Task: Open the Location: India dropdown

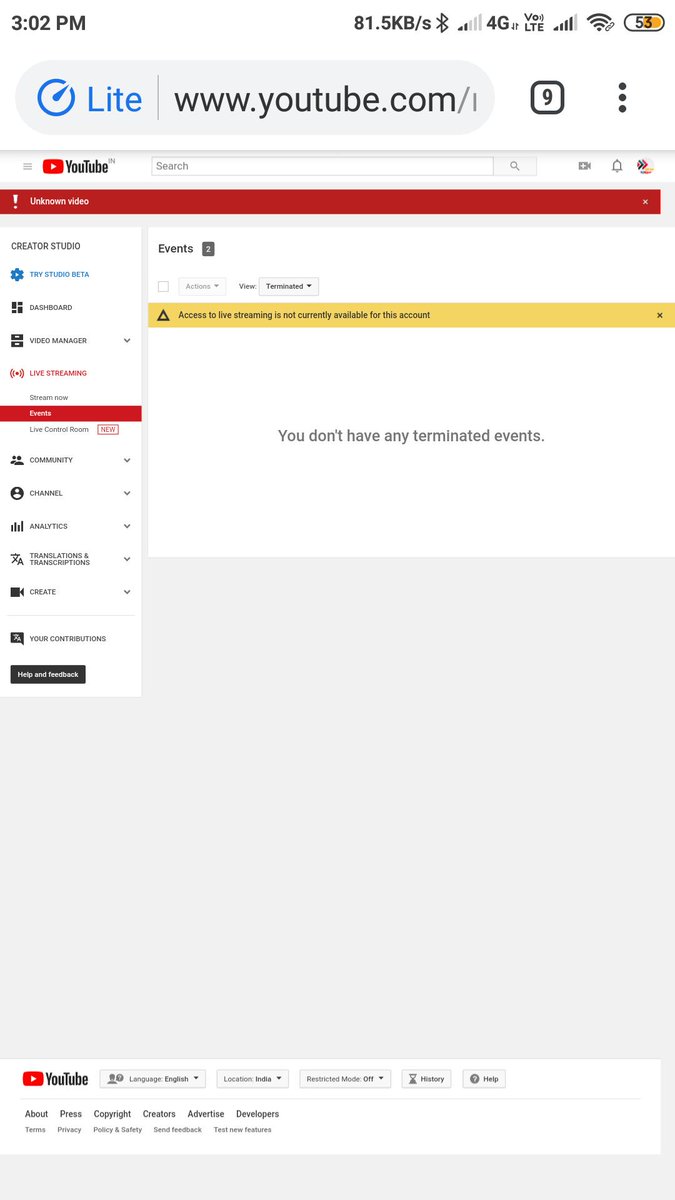Action: pyautogui.click(x=253, y=1079)
